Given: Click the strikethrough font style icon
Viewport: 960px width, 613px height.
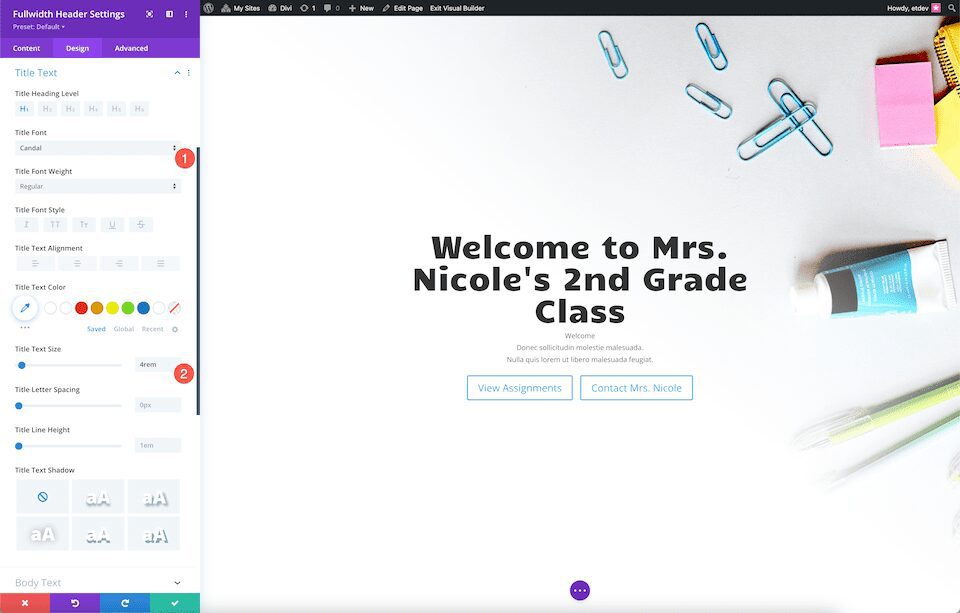Looking at the screenshot, I should pos(141,225).
